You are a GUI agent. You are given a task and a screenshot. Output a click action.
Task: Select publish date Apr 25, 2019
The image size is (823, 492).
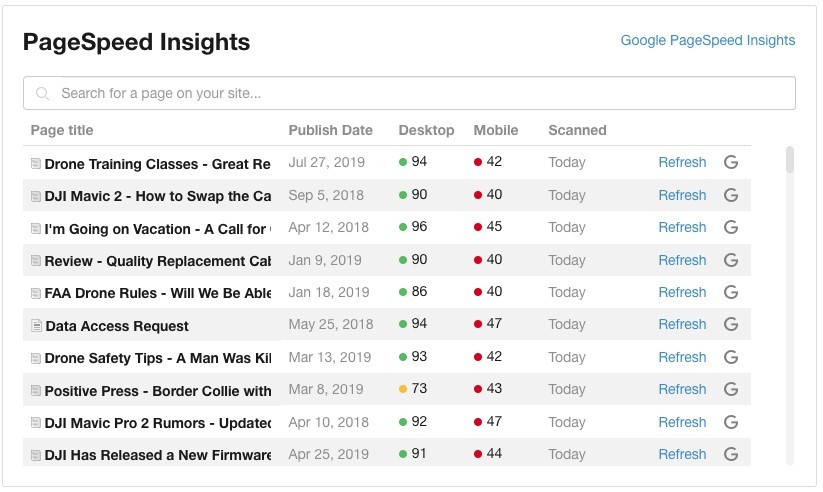[x=329, y=455]
